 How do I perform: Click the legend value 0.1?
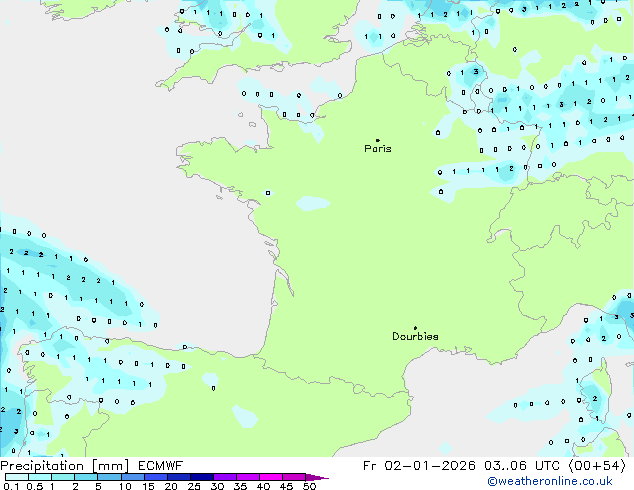12,486
